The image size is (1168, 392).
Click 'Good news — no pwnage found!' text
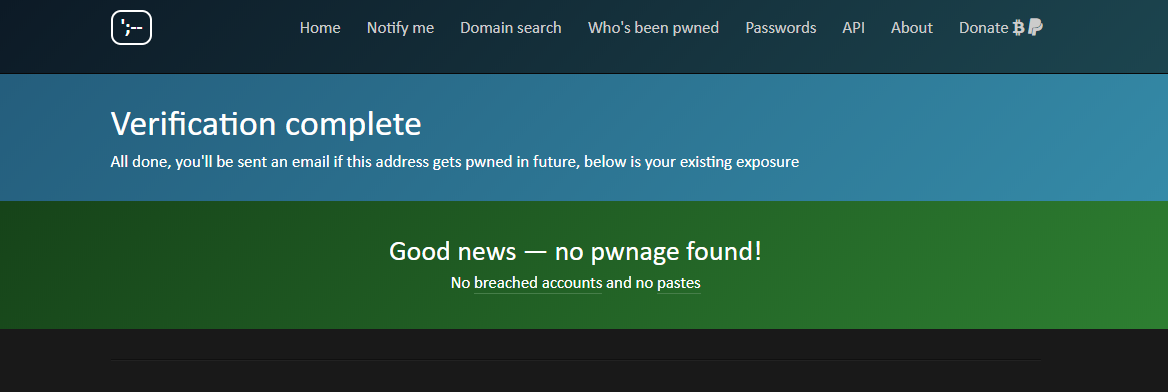point(575,251)
